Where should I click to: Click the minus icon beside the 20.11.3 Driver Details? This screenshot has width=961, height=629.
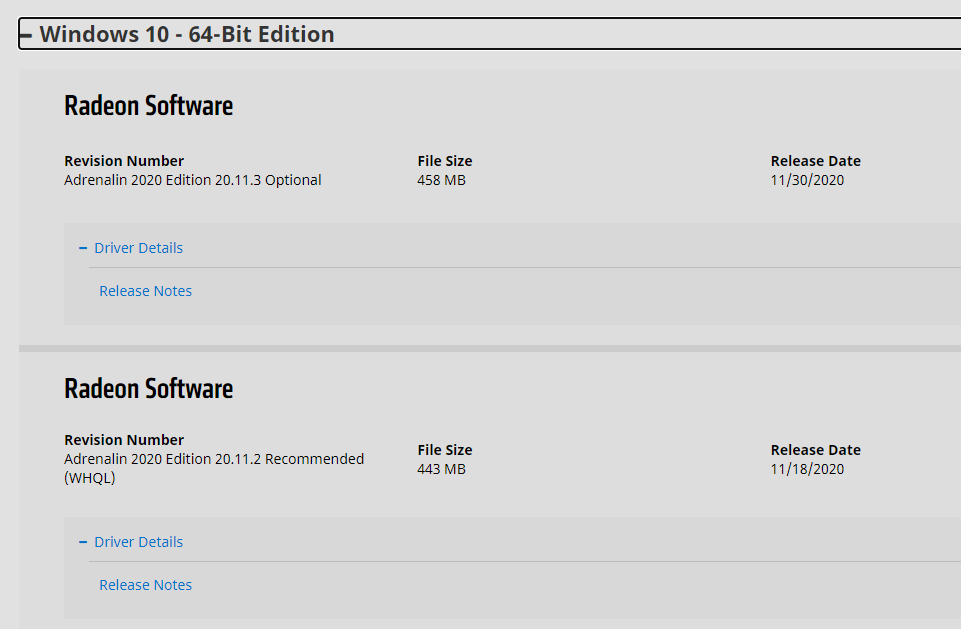tap(83, 248)
